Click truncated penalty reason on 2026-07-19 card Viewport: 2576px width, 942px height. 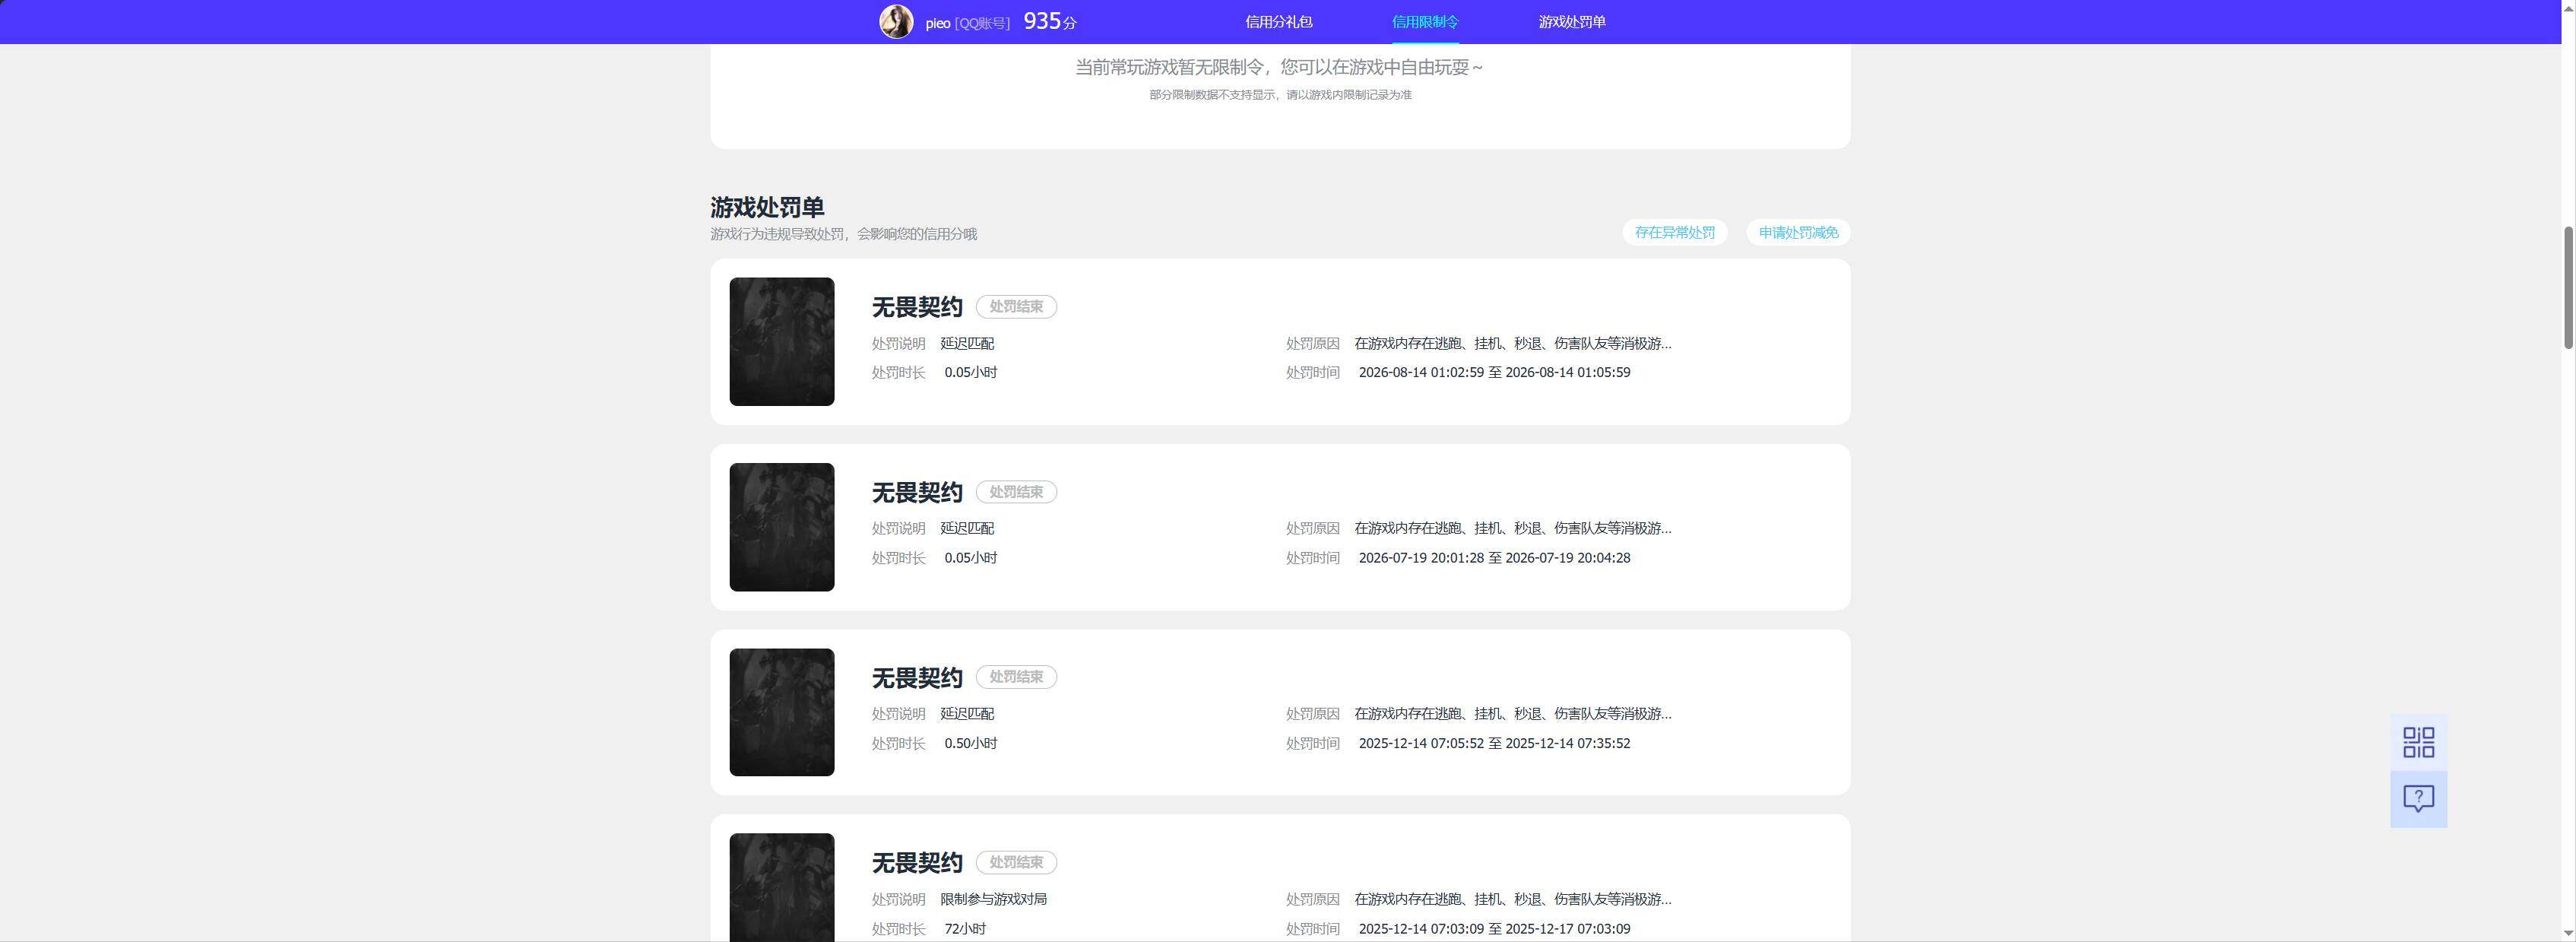(x=1512, y=528)
